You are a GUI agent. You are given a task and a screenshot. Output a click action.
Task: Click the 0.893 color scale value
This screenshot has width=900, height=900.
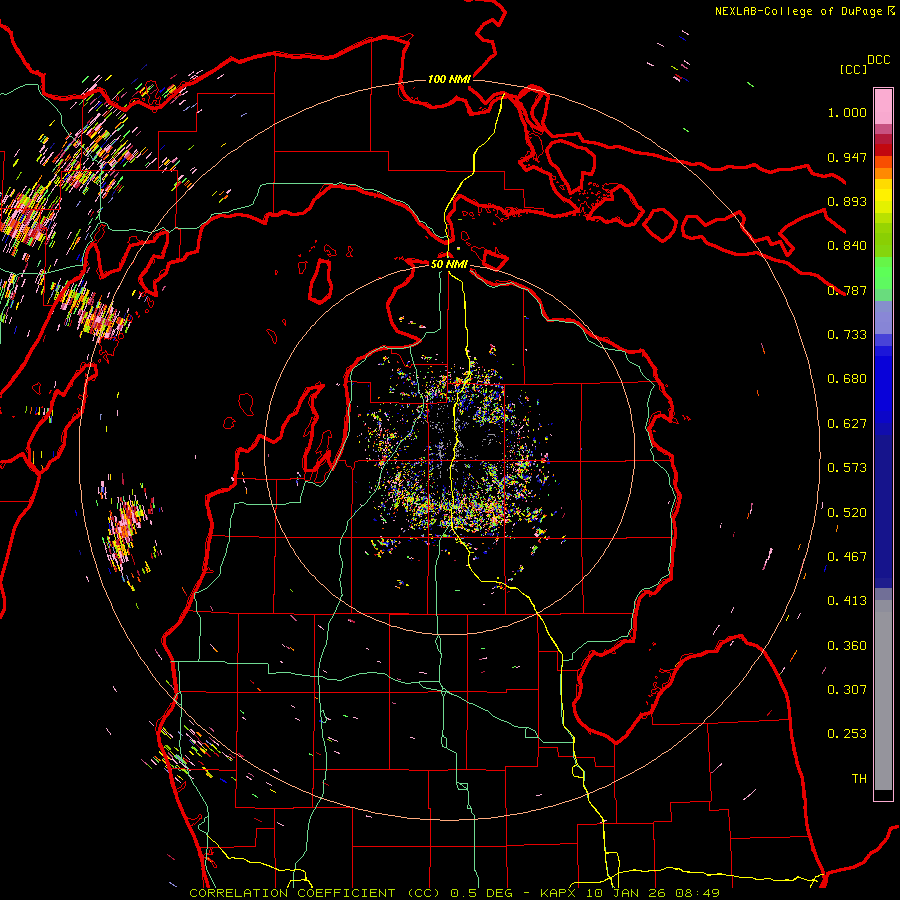click(x=847, y=201)
